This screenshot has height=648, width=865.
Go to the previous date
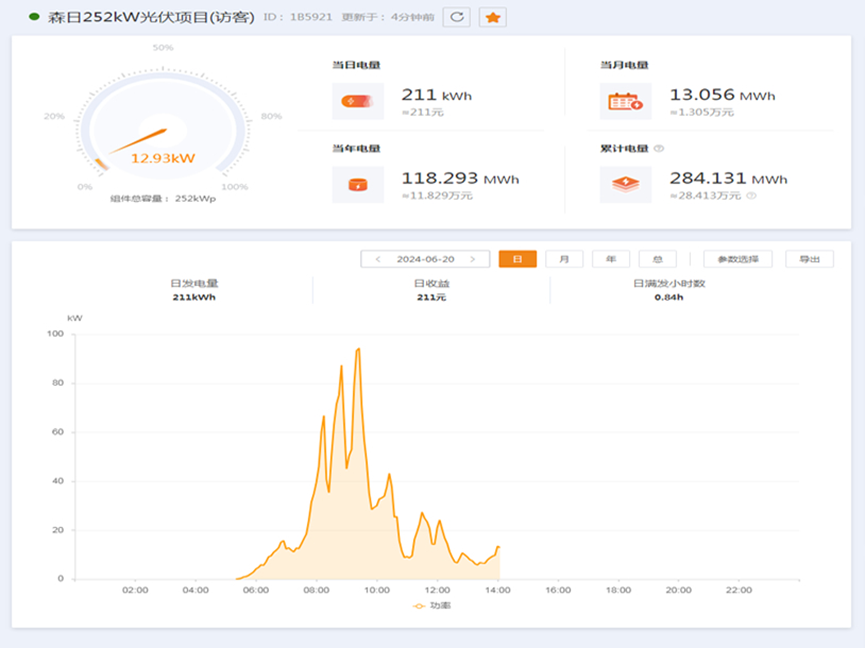pos(378,259)
